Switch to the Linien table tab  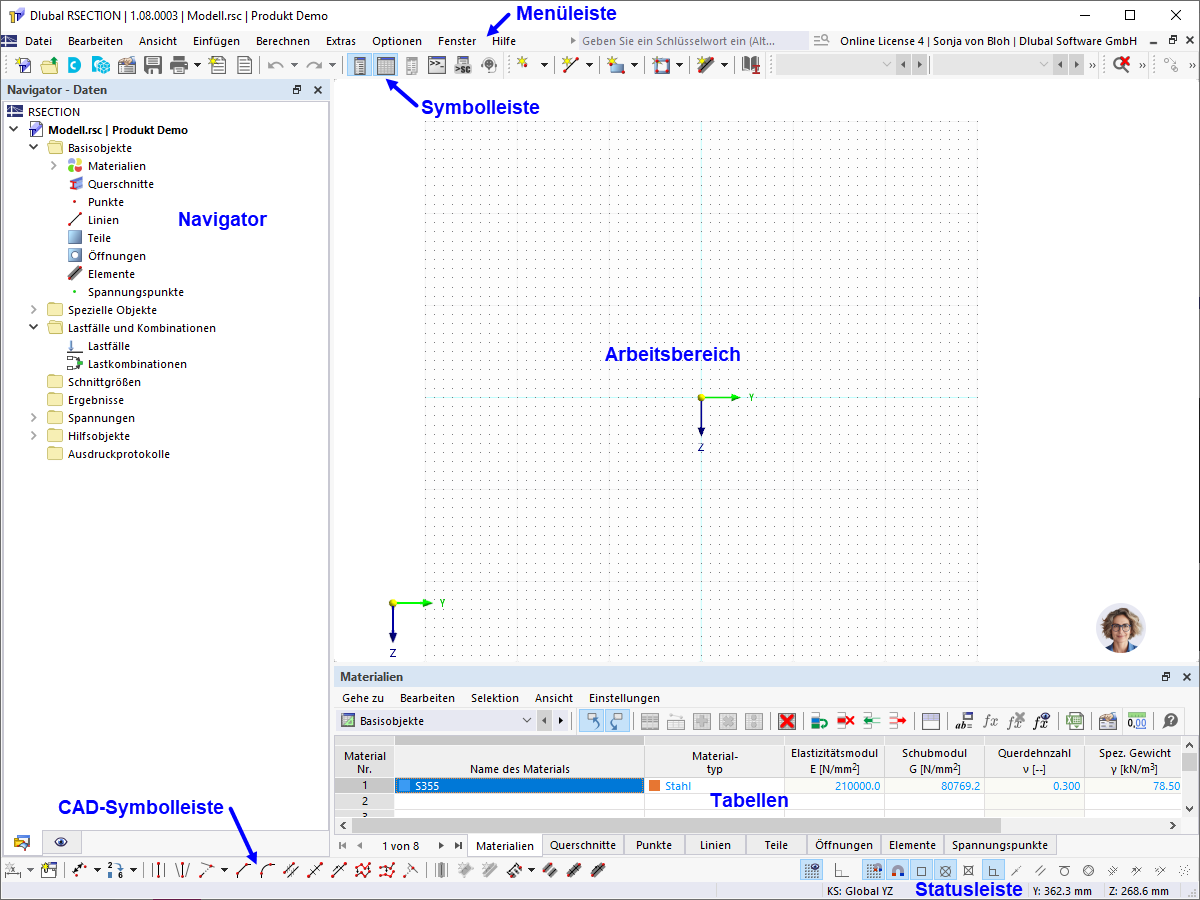click(x=715, y=845)
